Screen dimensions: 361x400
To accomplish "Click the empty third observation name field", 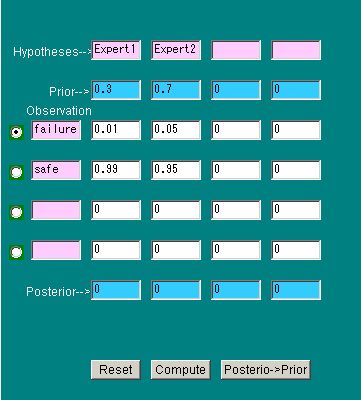I will tap(56, 210).
